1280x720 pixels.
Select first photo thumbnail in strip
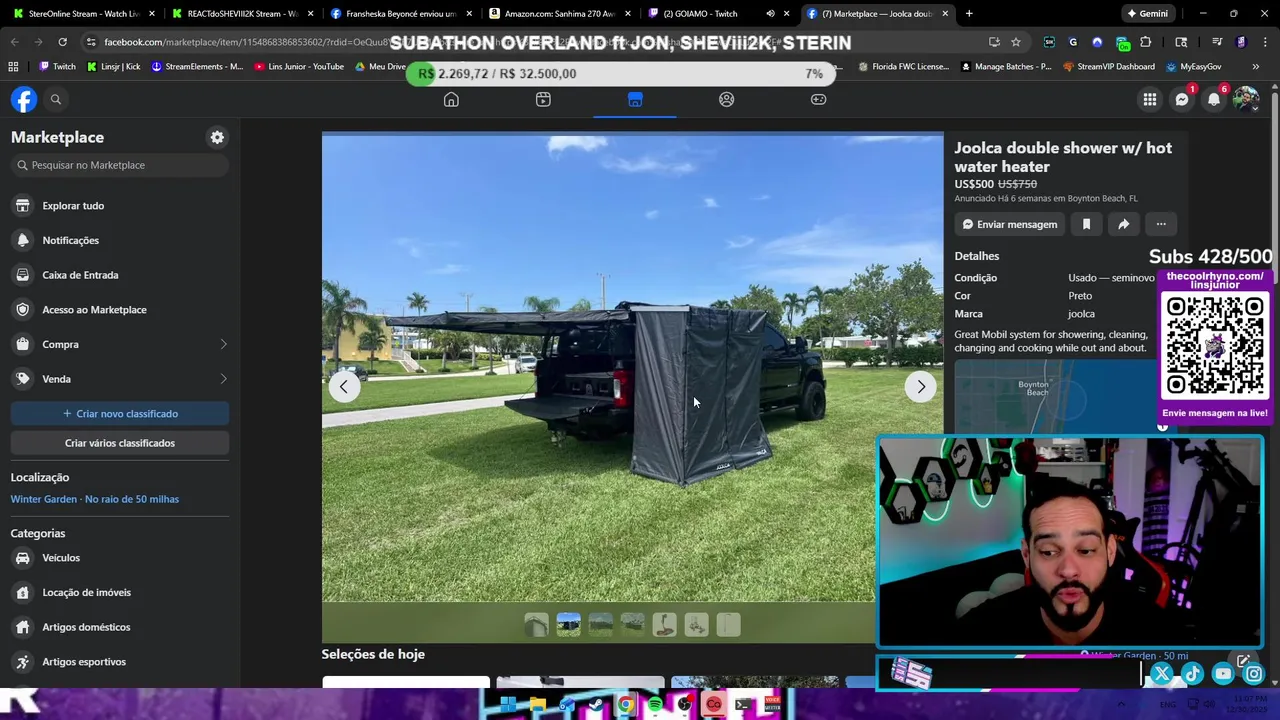(536, 625)
